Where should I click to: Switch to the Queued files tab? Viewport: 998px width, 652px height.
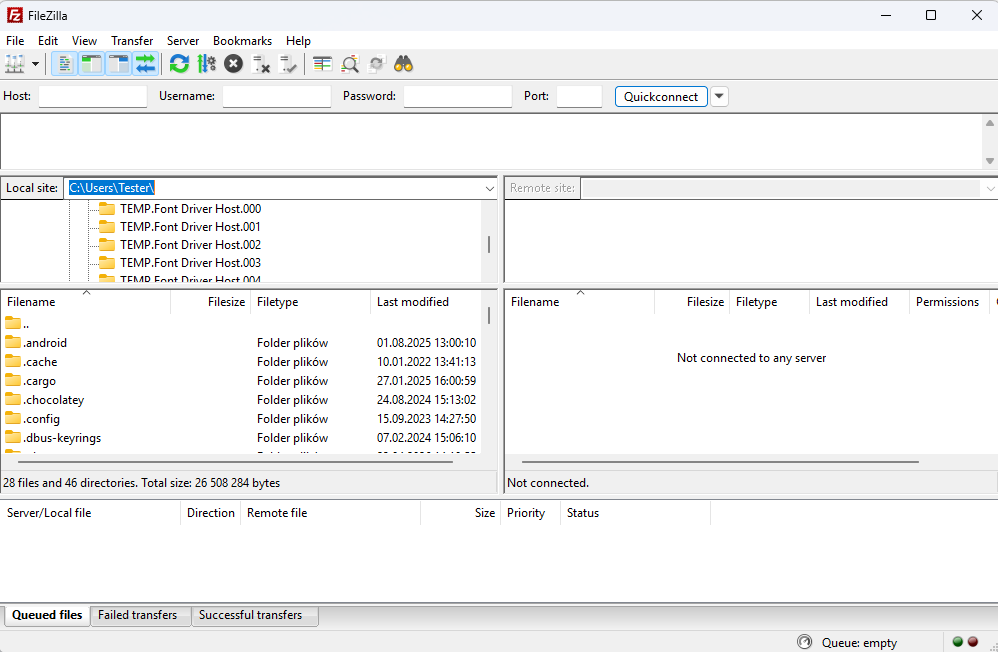pyautogui.click(x=47, y=615)
